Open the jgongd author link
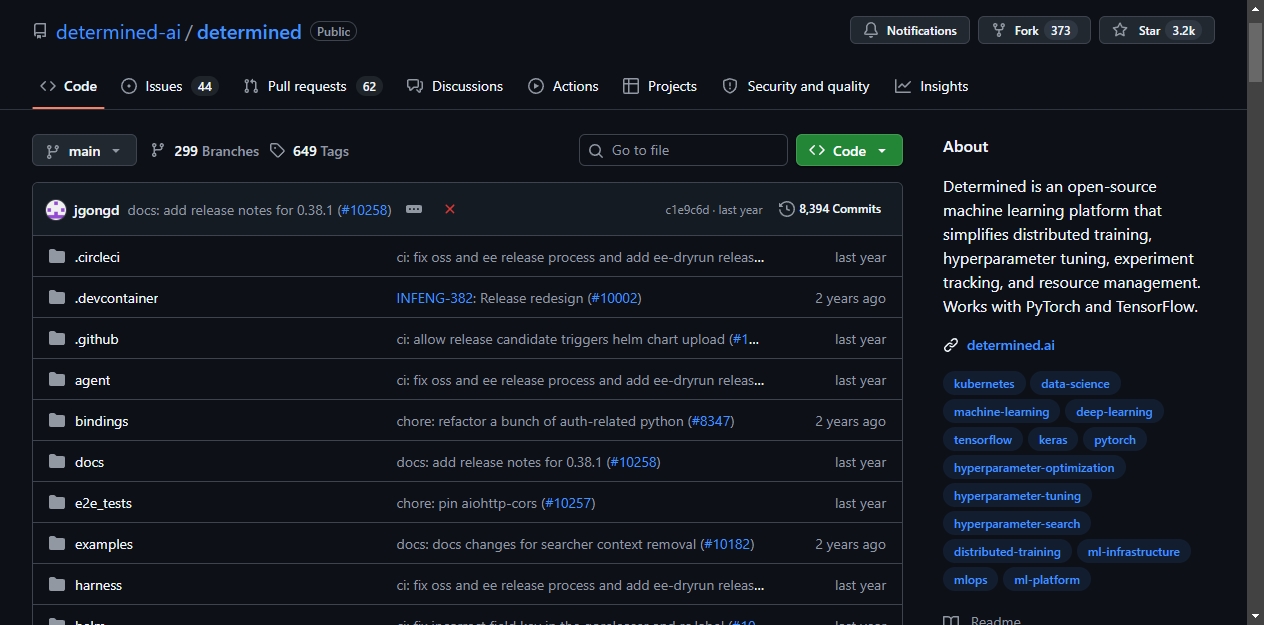Viewport: 1264px width, 625px height. pyautogui.click(x=96, y=210)
